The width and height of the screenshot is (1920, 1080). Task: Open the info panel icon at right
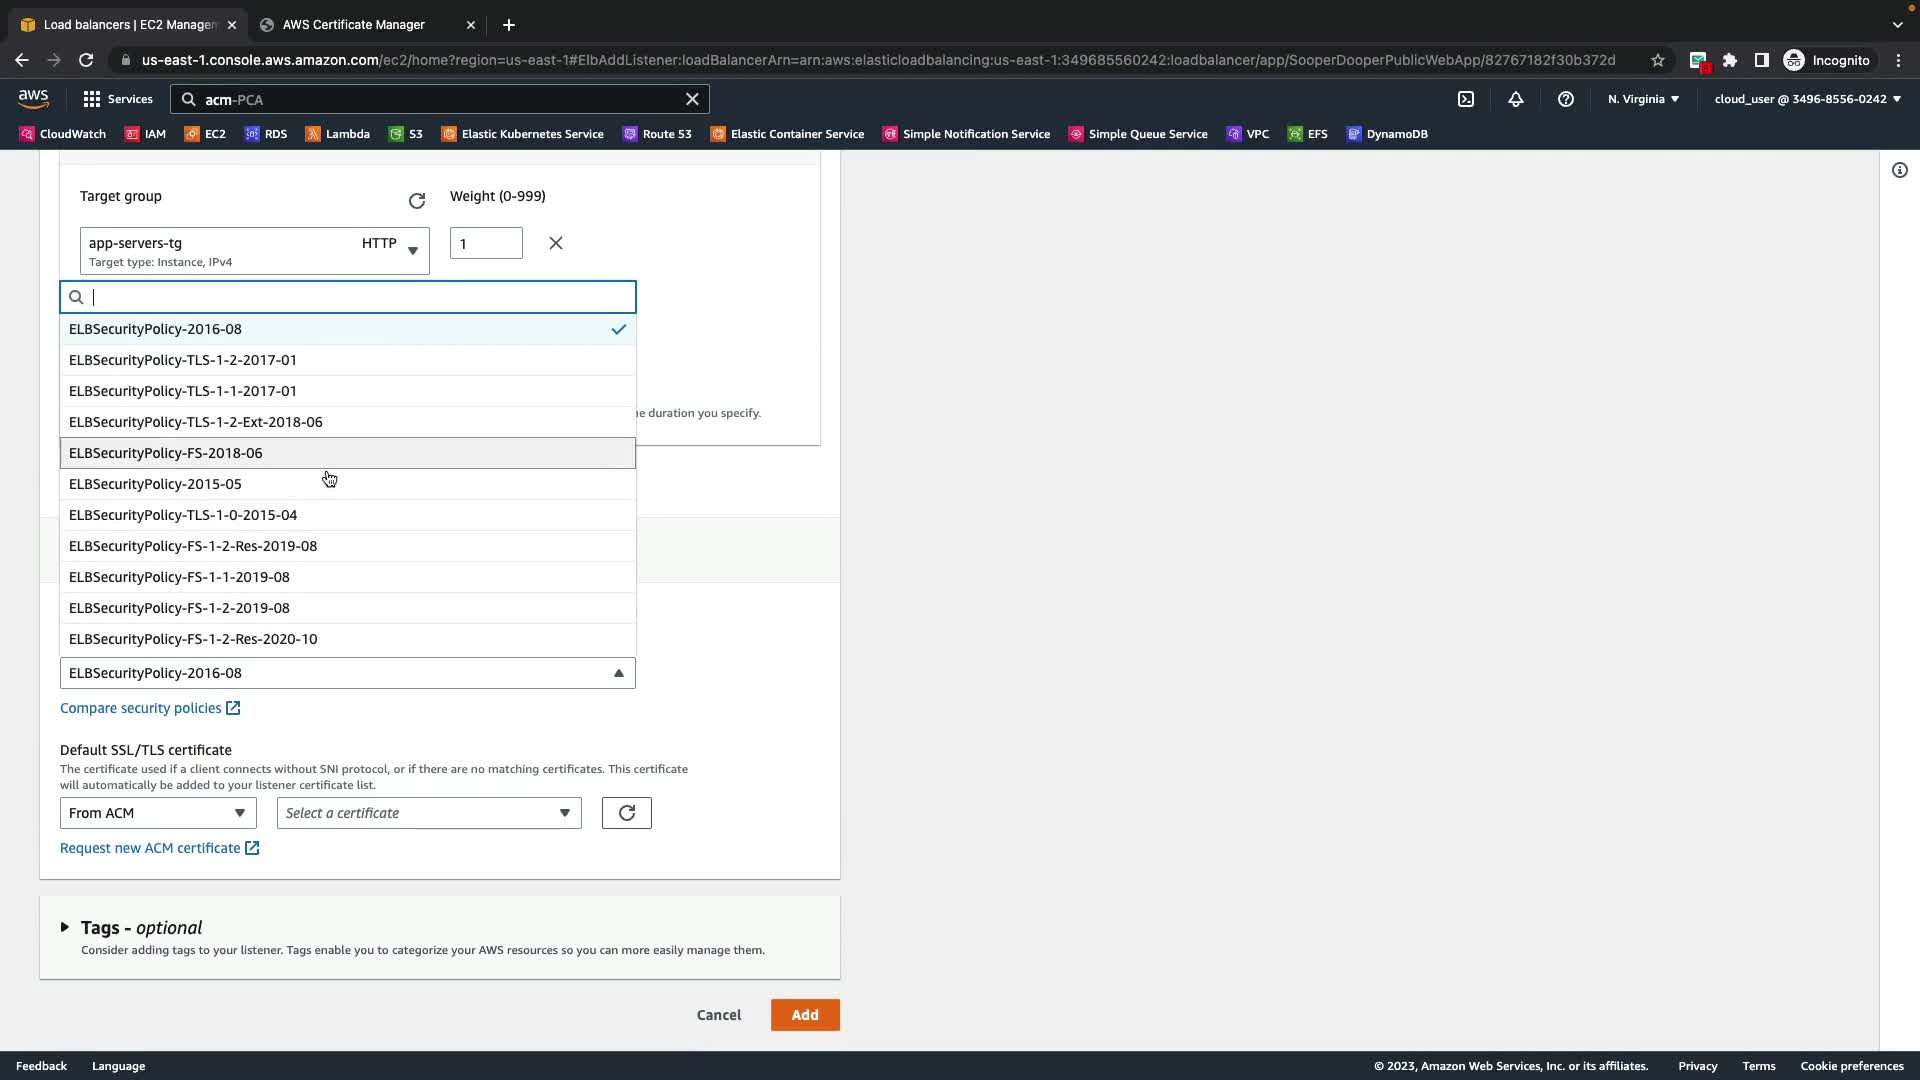tap(1899, 170)
